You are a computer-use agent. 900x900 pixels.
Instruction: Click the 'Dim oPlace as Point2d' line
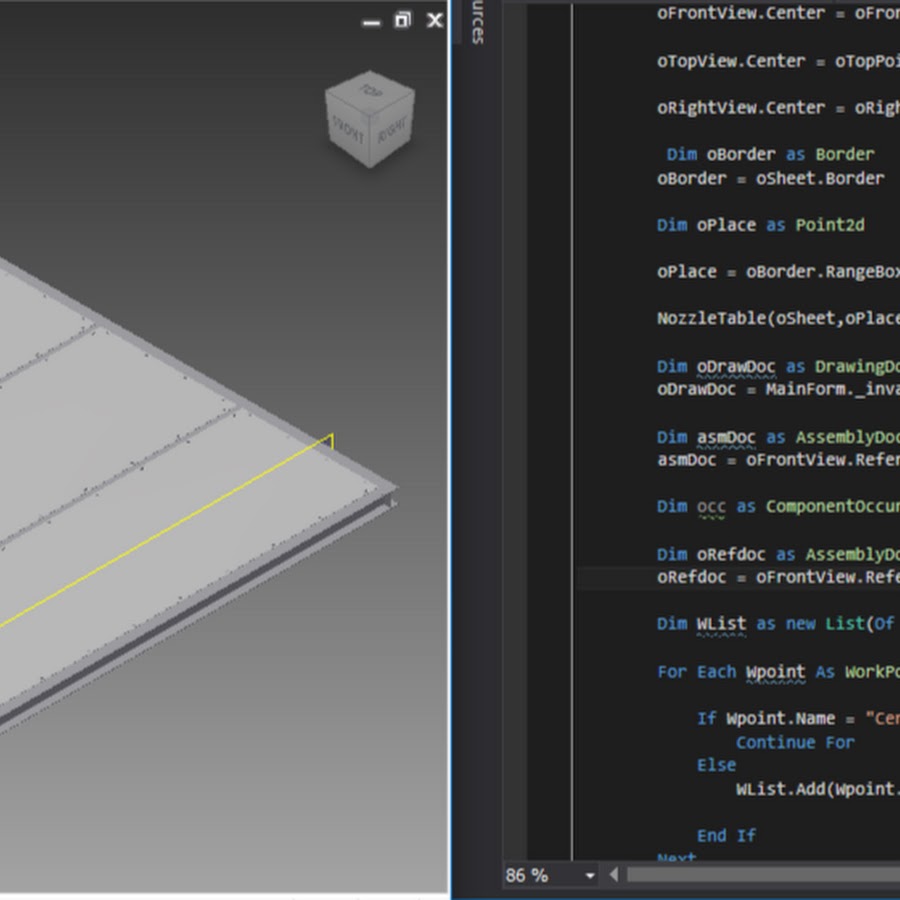click(761, 225)
